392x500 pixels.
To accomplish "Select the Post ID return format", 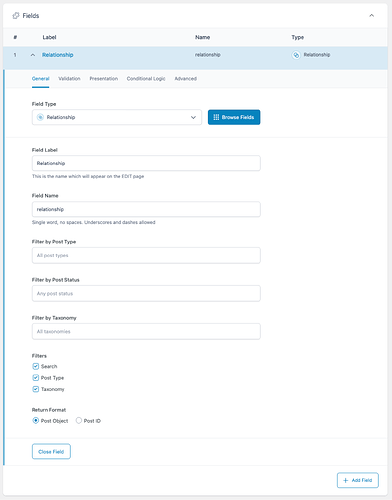I will 79,421.
